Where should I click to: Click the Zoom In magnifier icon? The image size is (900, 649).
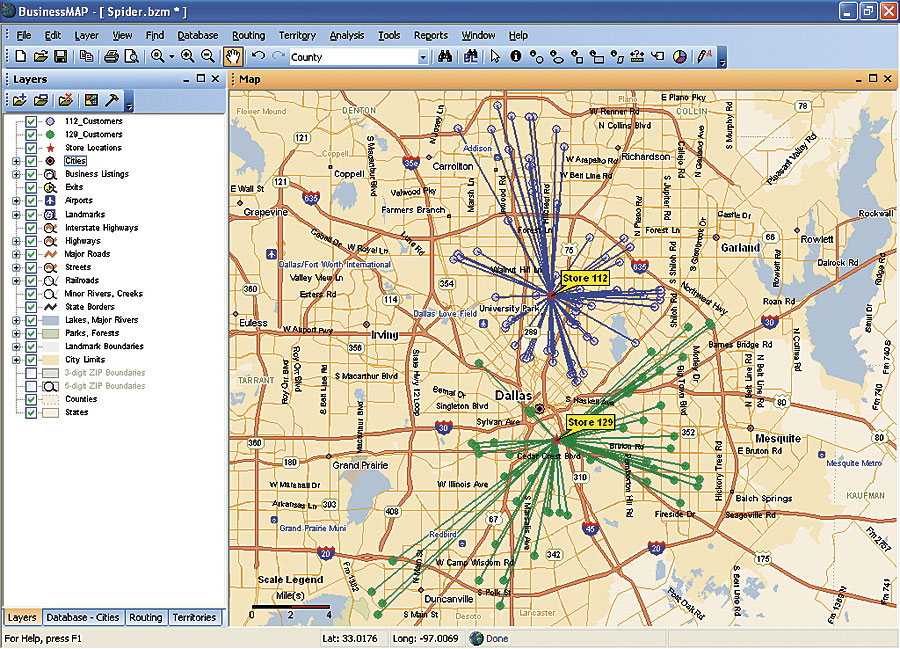(187, 57)
